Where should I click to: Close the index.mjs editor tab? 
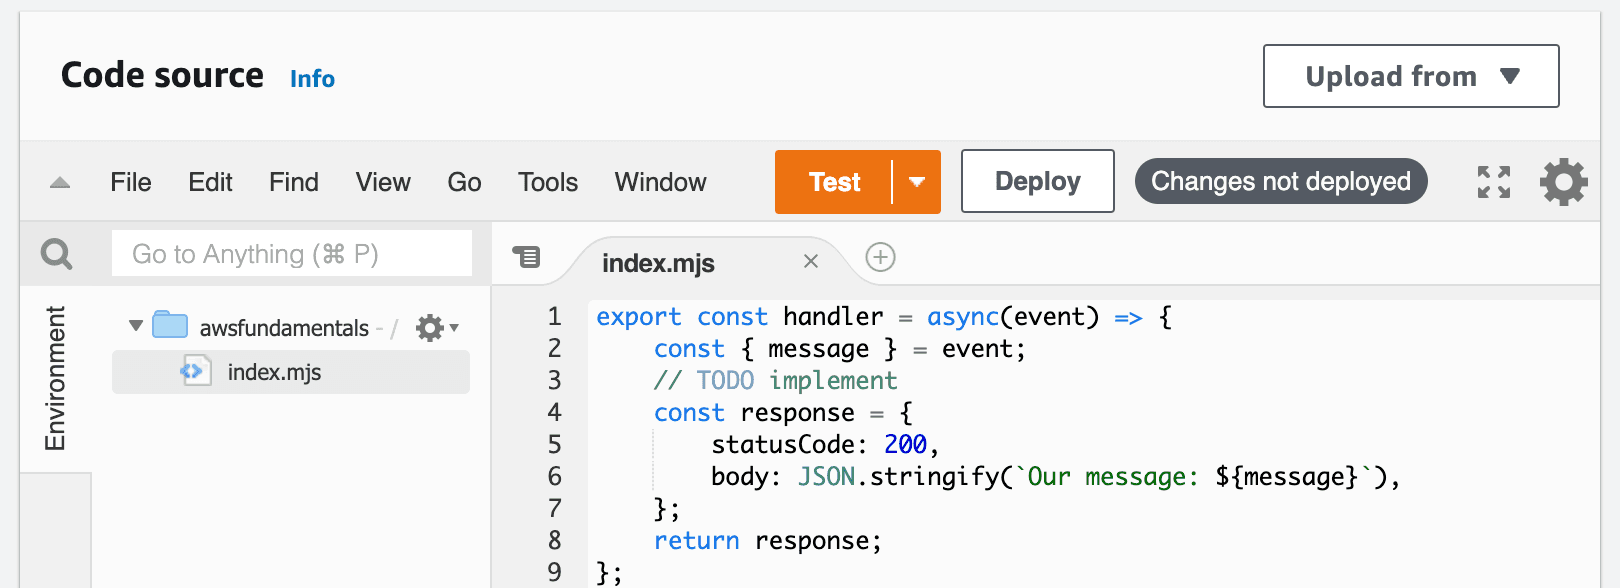[811, 261]
